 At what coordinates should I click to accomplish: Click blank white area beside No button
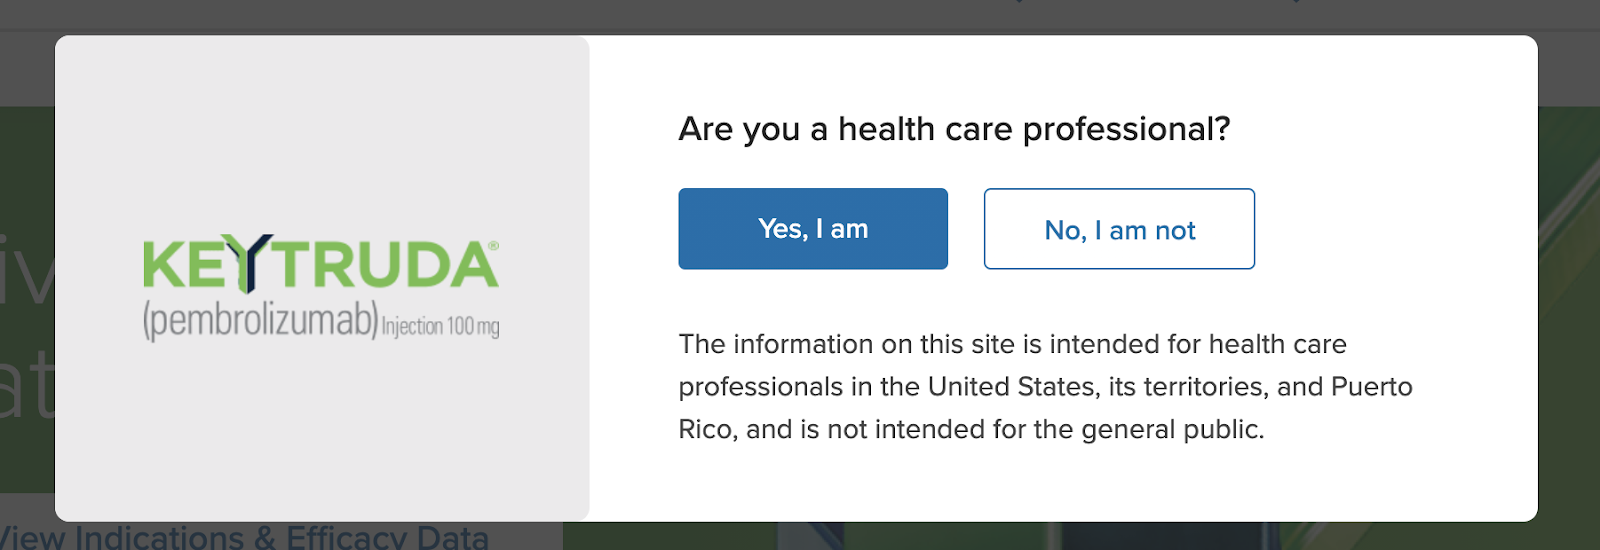(1400, 229)
